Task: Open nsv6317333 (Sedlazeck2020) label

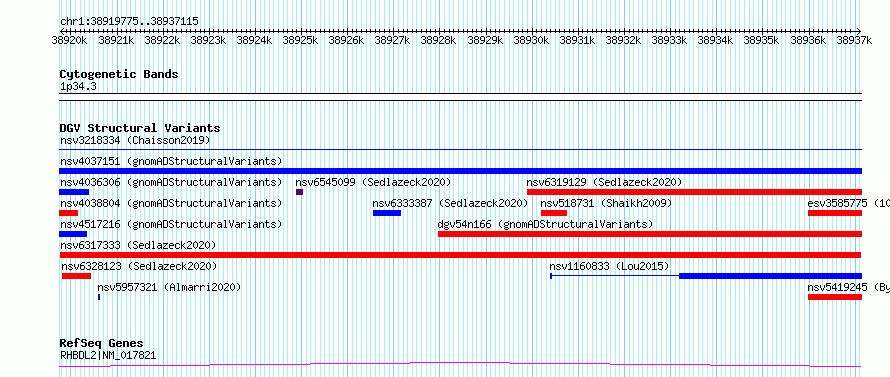Action: pos(138,245)
